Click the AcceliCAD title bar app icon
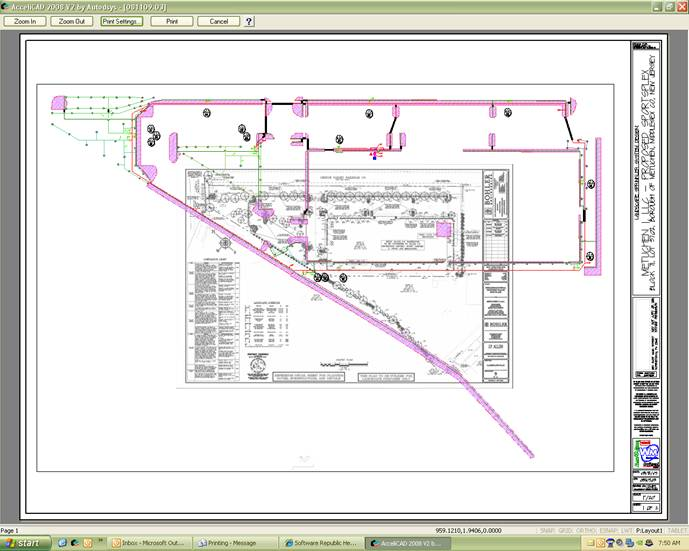The image size is (689, 551). [x=6, y=6]
